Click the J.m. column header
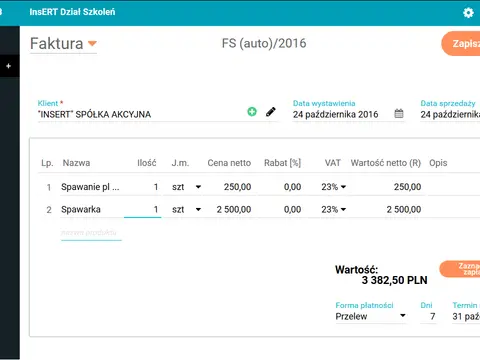480x360 pixels. [180, 163]
